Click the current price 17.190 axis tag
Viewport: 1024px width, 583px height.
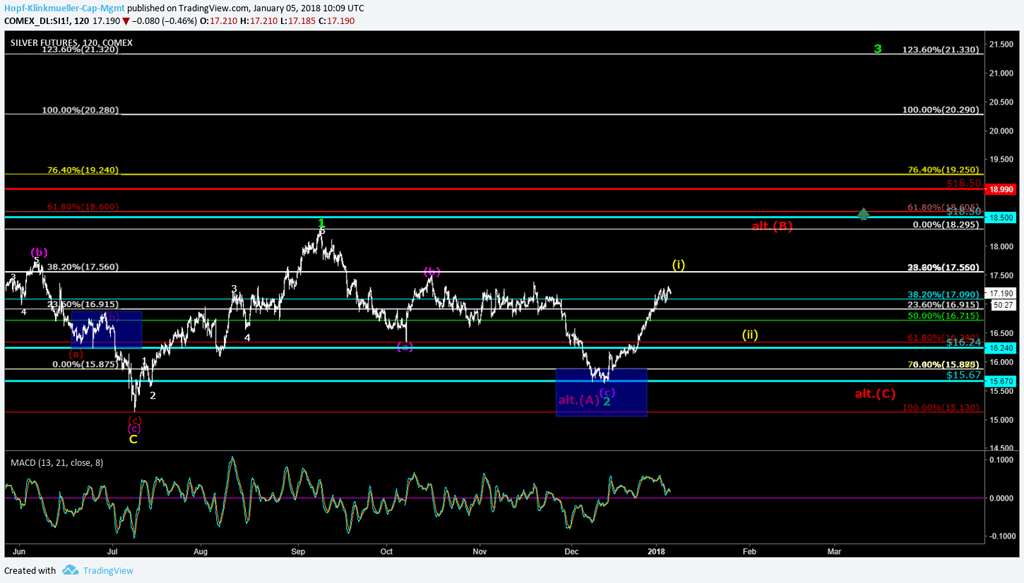pyautogui.click(x=1000, y=293)
